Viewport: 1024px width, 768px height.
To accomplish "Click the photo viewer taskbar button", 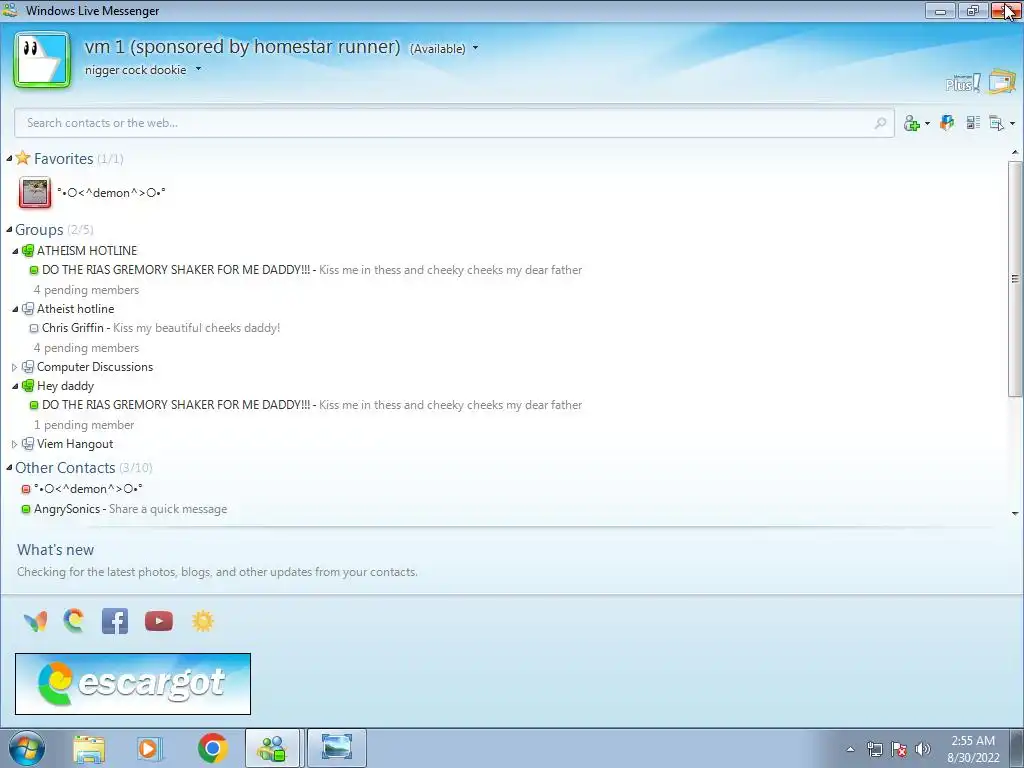I will (336, 748).
